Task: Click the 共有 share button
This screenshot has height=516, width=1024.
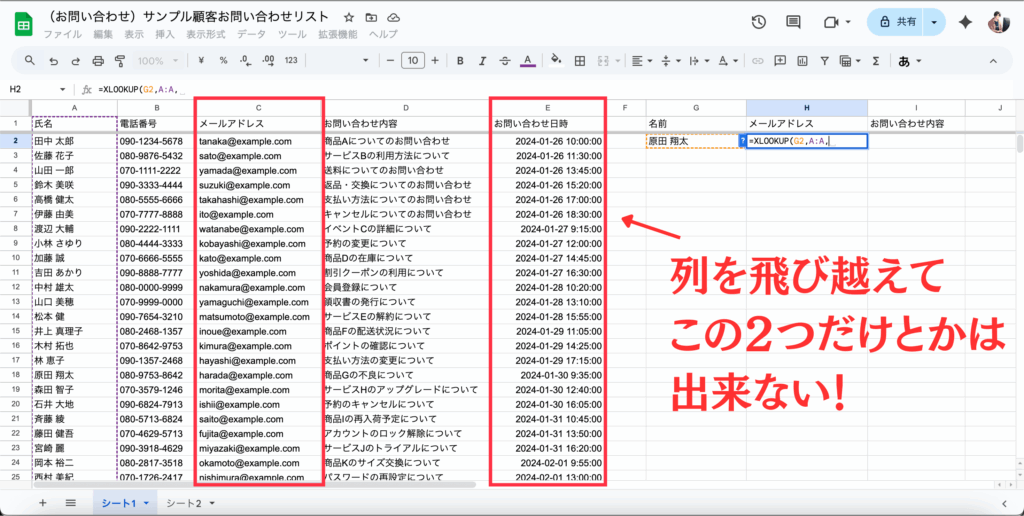Action: click(x=897, y=22)
